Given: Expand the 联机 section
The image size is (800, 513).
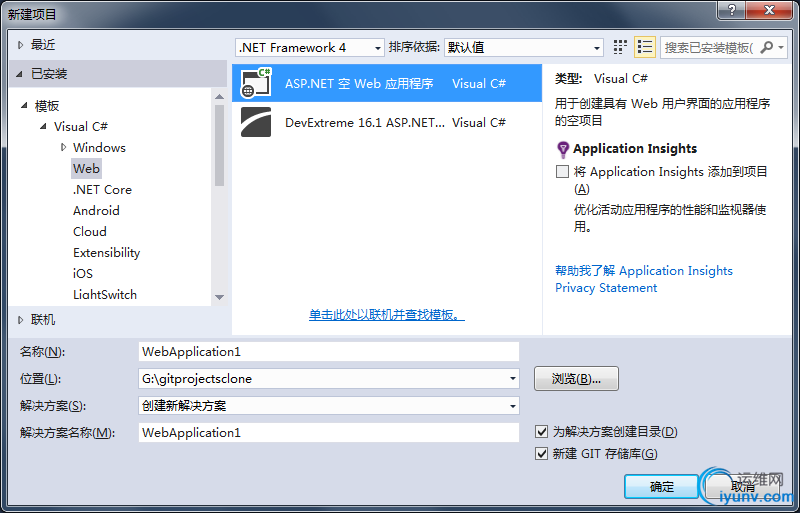Looking at the screenshot, I should [20, 320].
